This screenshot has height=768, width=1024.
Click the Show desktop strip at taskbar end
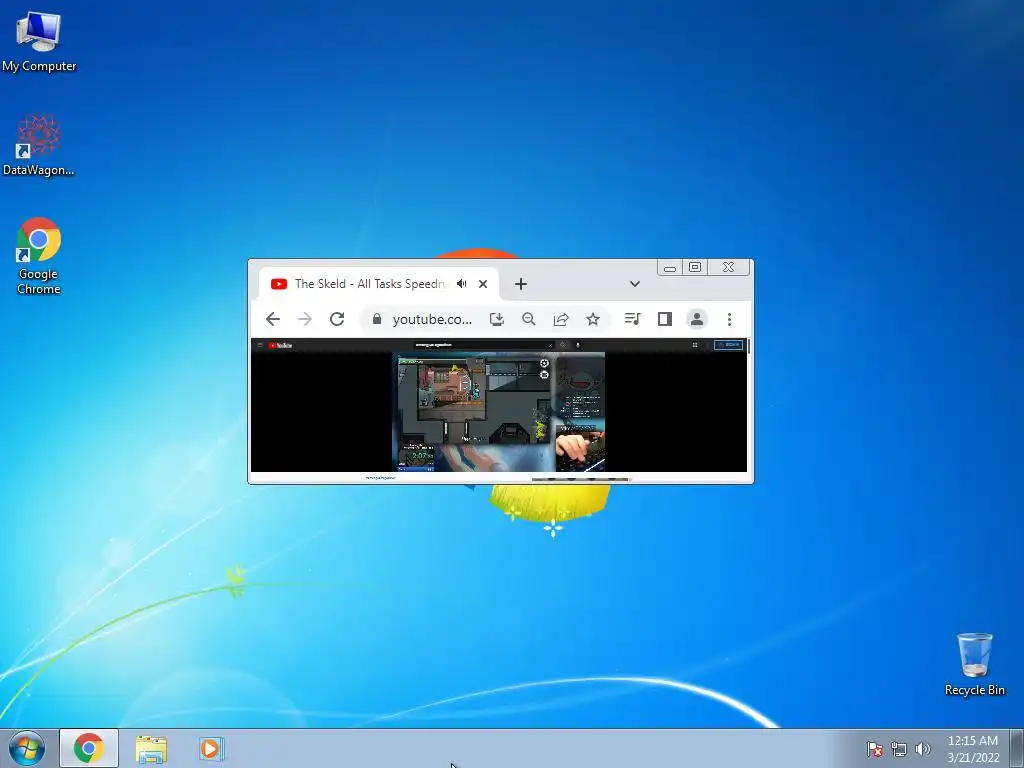[1016, 748]
